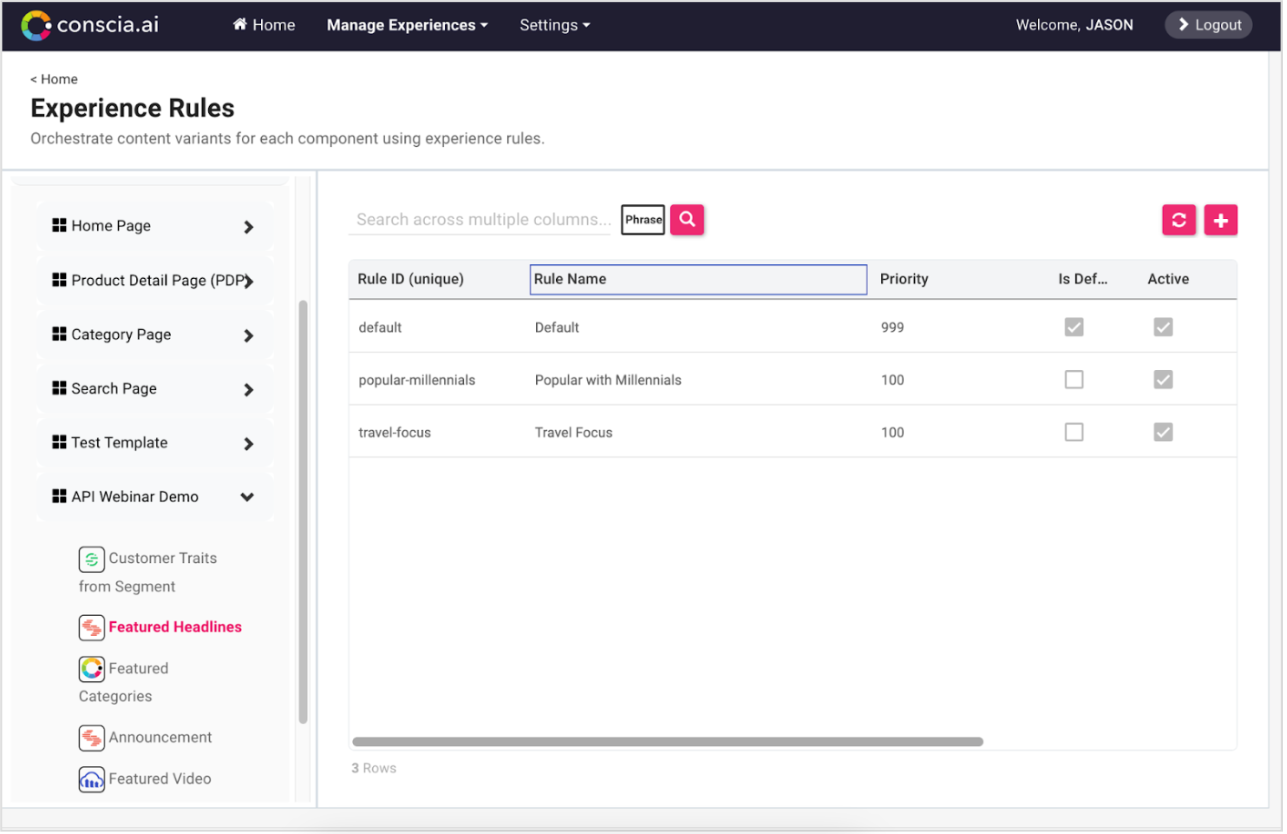Follow the Home breadcrumb link

click(x=54, y=79)
